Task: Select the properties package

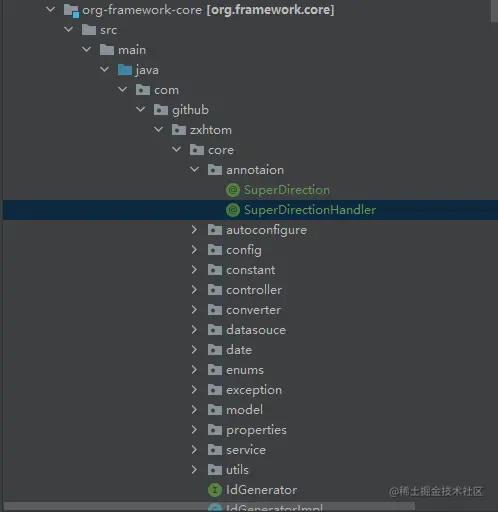Action: (256, 430)
